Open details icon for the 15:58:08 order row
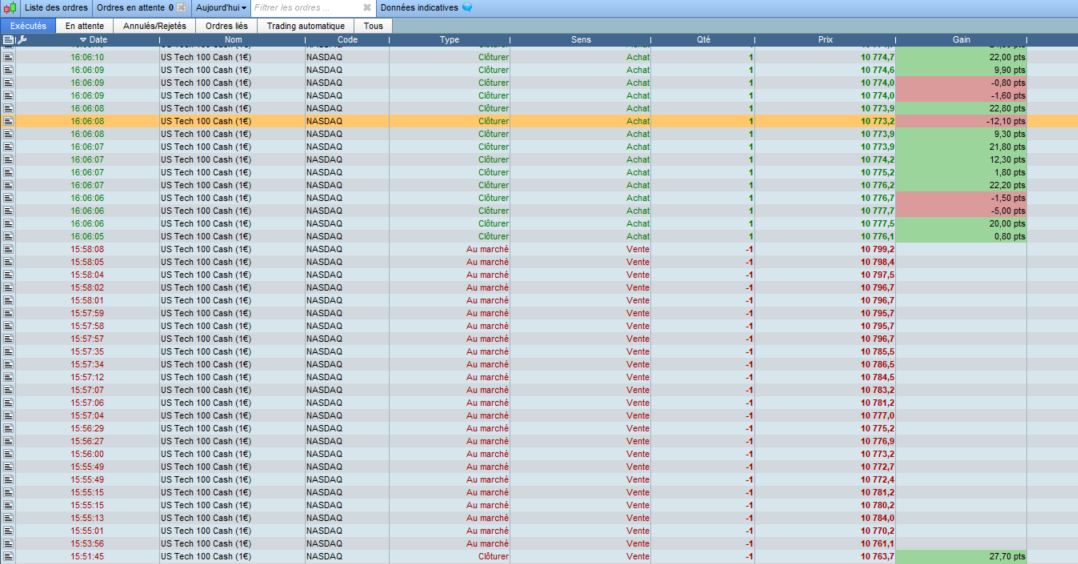 pyautogui.click(x=8, y=249)
